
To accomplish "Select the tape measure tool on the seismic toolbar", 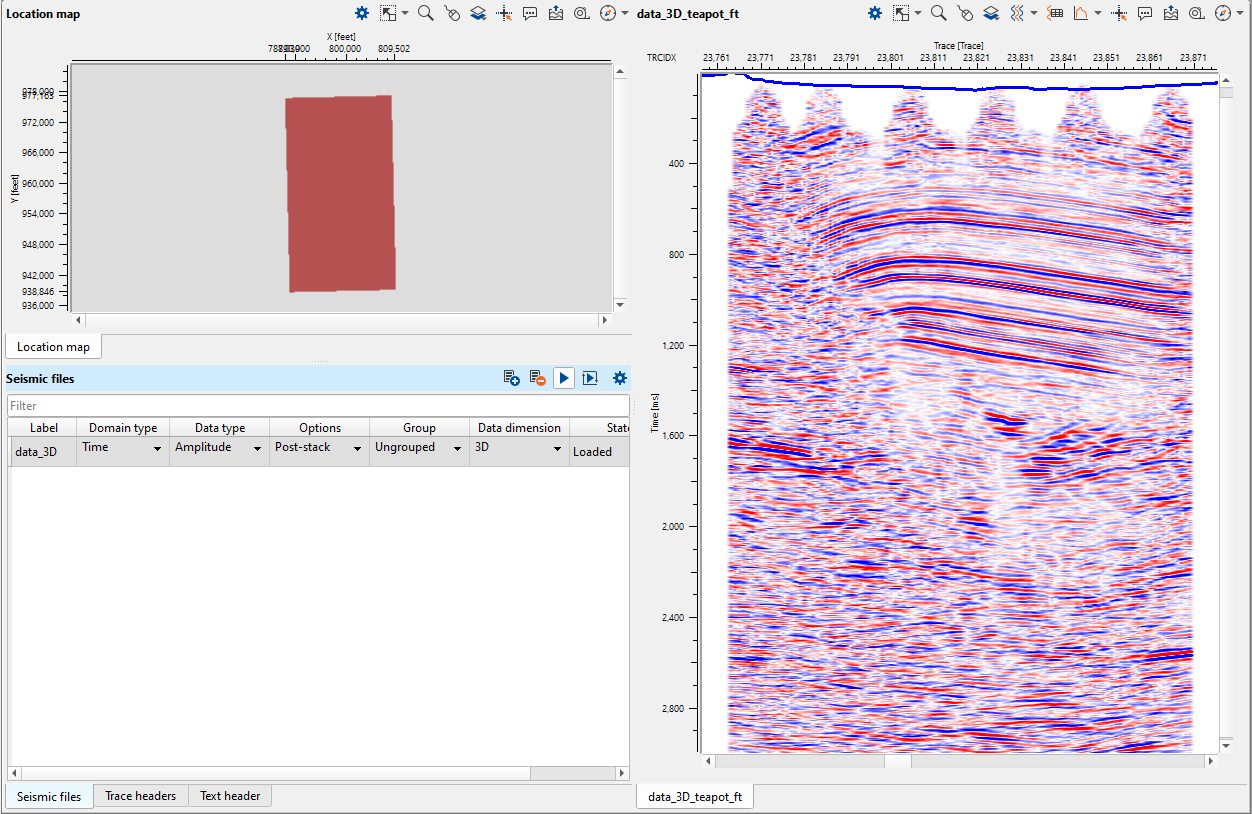I will coord(1196,13).
